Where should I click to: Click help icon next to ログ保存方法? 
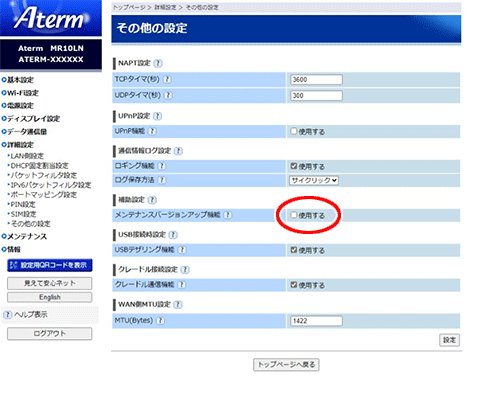pyautogui.click(x=162, y=180)
